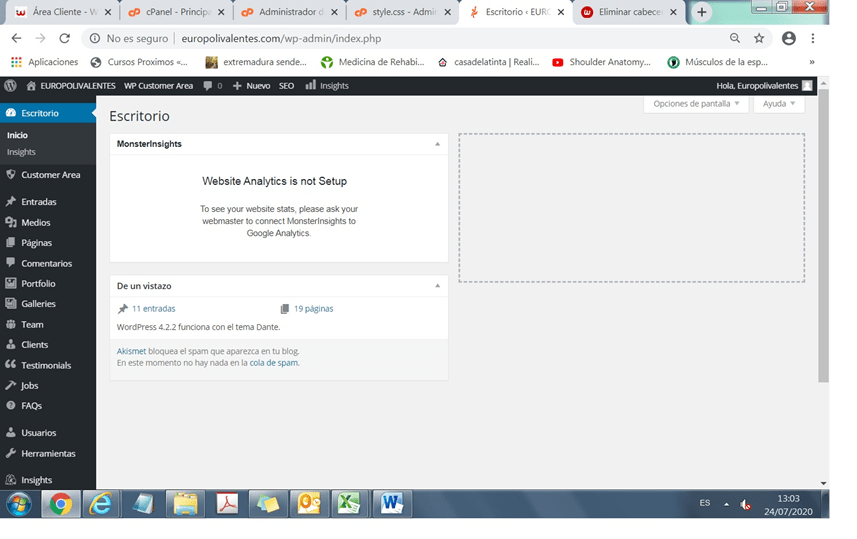
Task: Open Team icon in sidebar
Action: point(10,324)
